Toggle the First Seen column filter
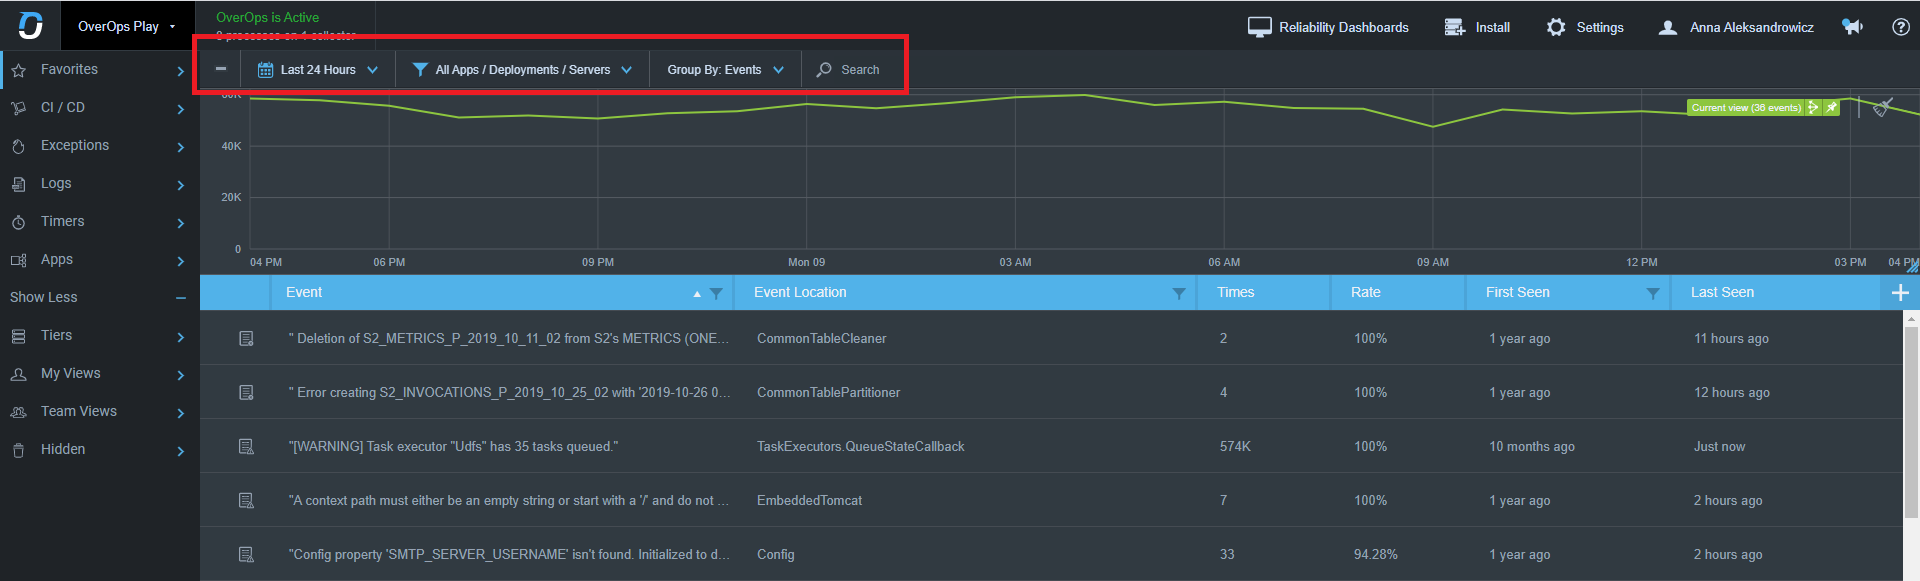 1653,293
